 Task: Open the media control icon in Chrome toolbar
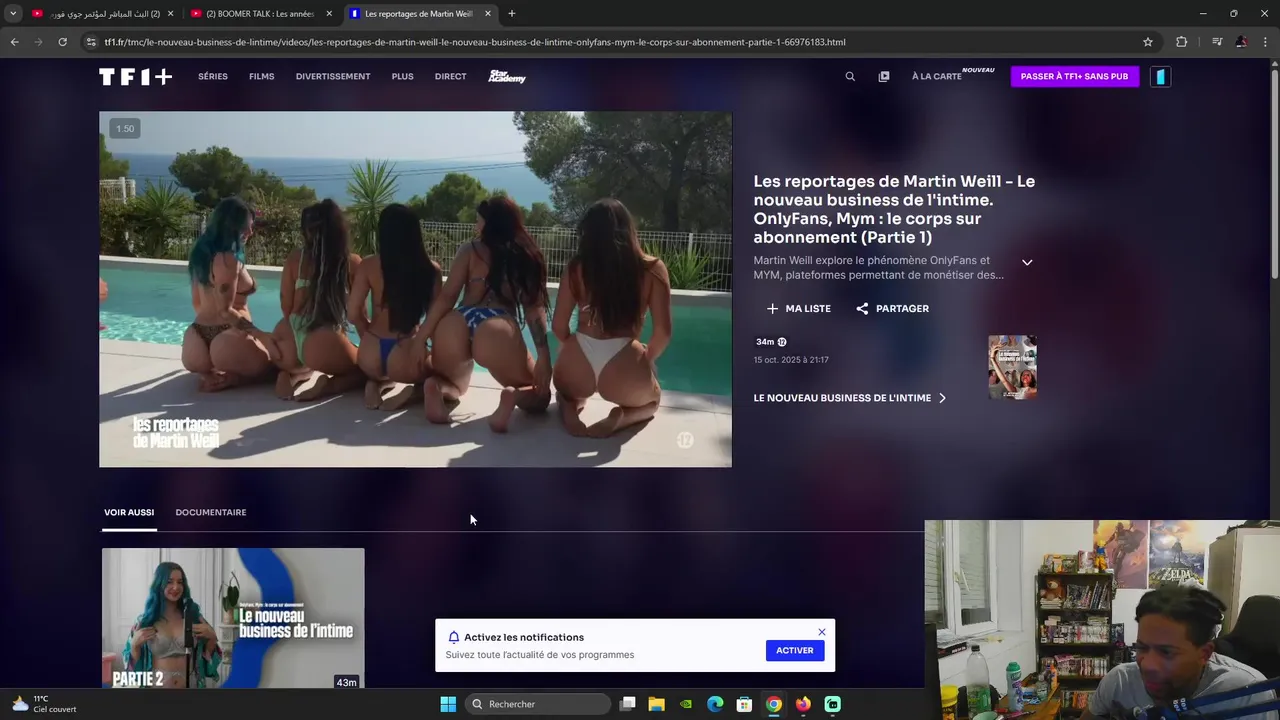tap(1217, 42)
